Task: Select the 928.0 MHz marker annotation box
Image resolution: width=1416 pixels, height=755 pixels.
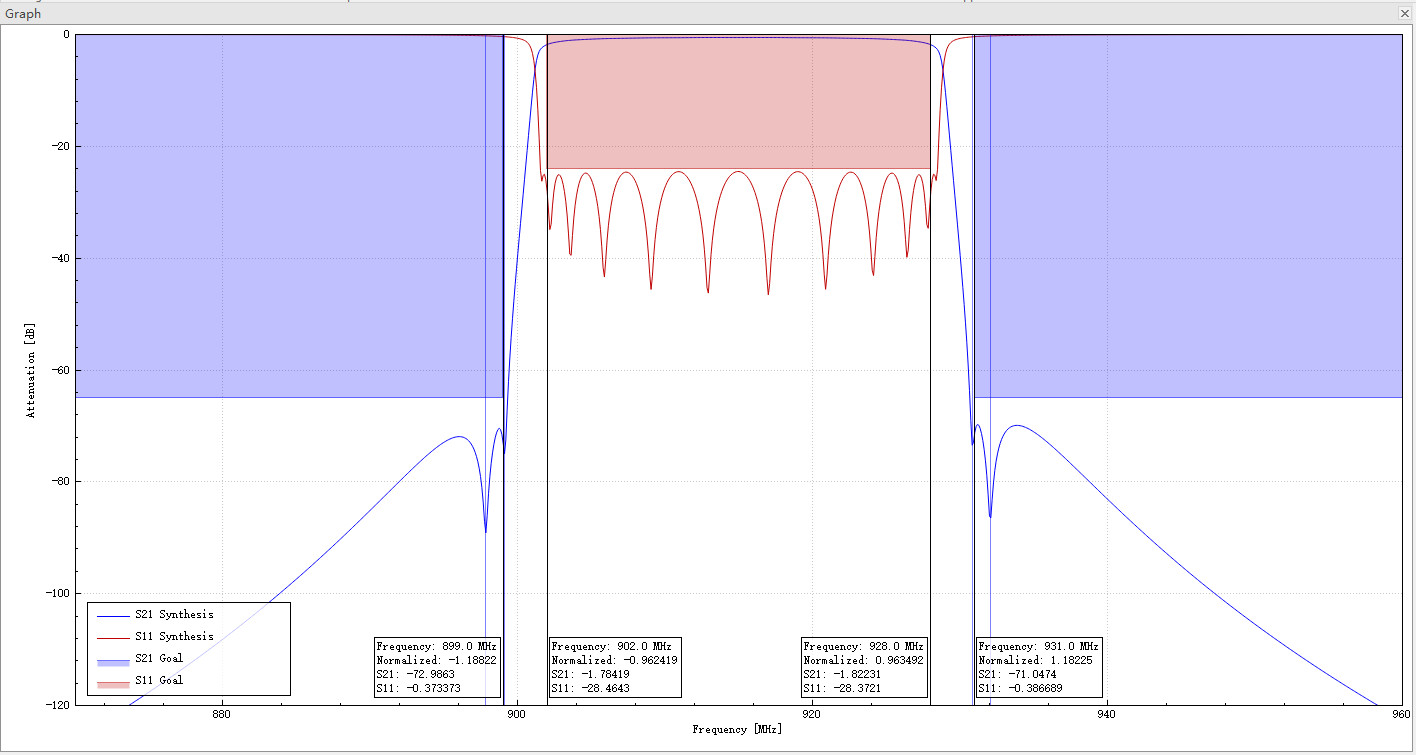Action: [x=863, y=667]
